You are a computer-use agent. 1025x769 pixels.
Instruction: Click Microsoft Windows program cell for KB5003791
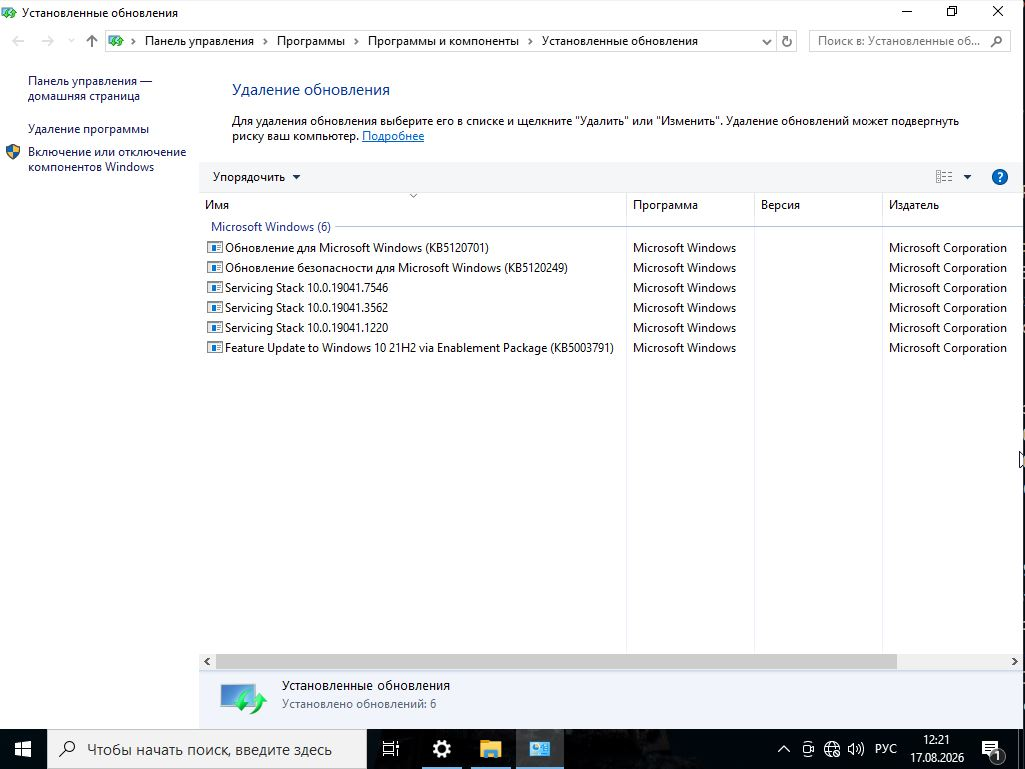point(684,348)
